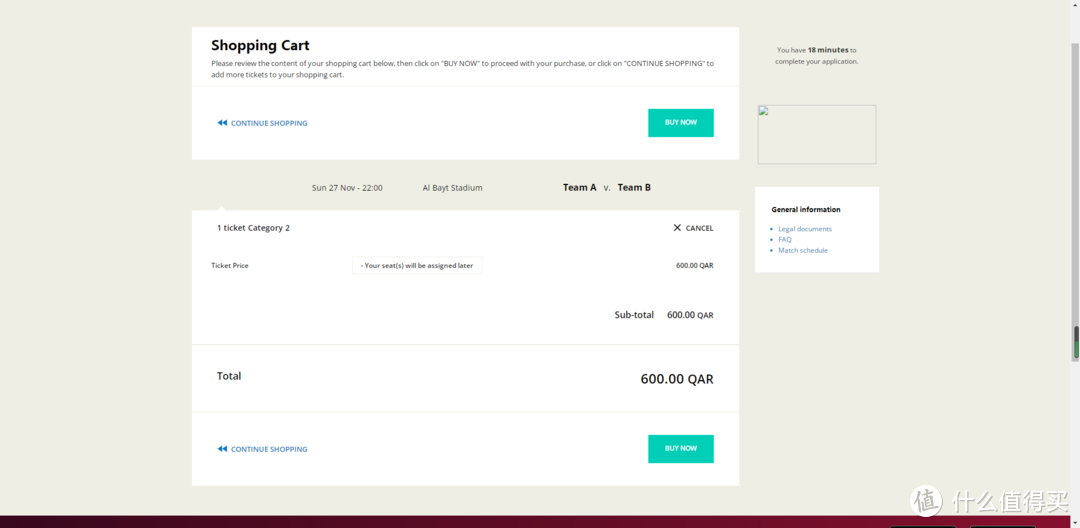Click the CANCEL text for the ticket
1080x528 pixels.
(x=699, y=228)
